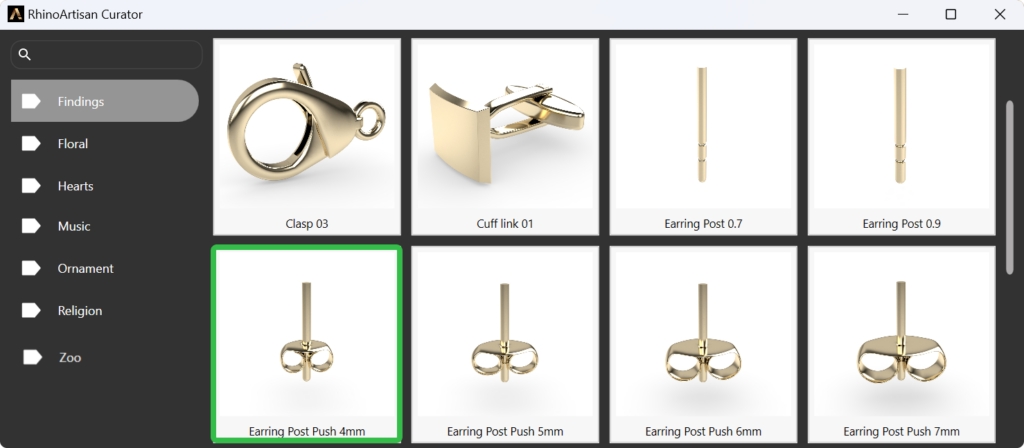Screen dimensions: 1024x448
Task: Select Earring Post Push 5mm item
Action: (505, 344)
